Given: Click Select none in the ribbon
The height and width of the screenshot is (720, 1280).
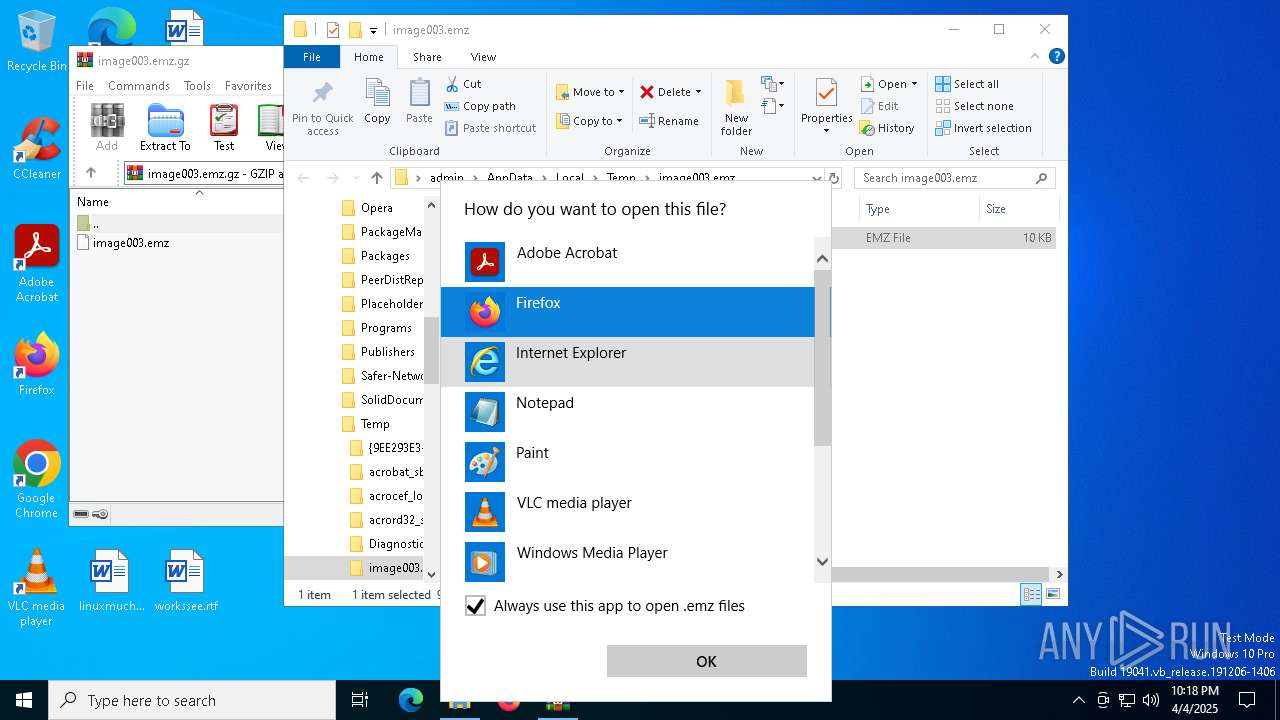Looking at the screenshot, I should 975,106.
